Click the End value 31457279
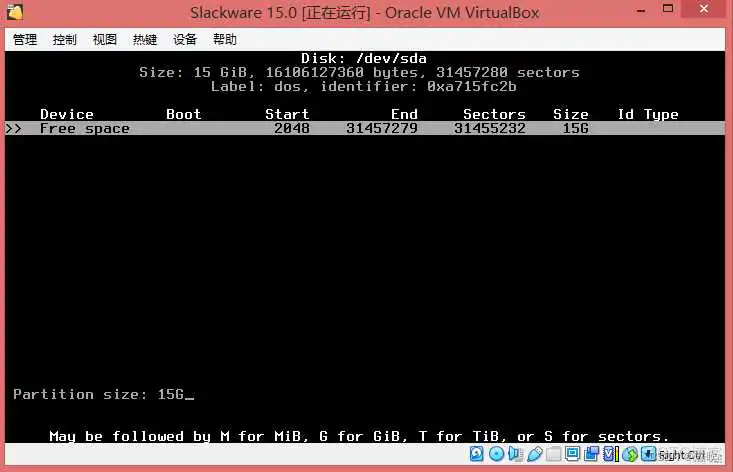Screen dimensions: 733x472 click(x=382, y=129)
